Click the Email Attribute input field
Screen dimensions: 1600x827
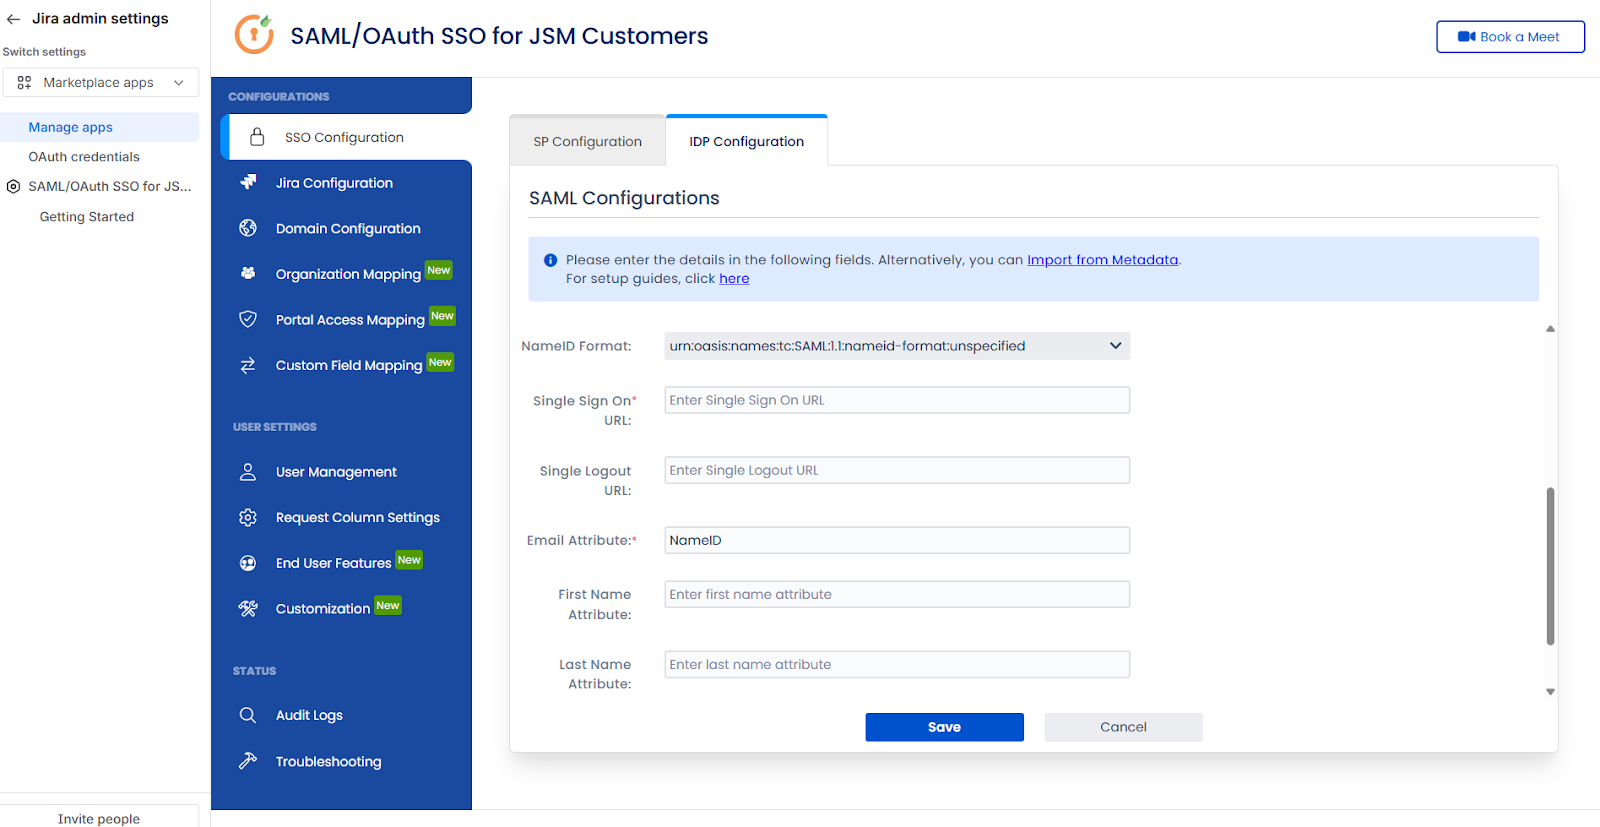[897, 540]
